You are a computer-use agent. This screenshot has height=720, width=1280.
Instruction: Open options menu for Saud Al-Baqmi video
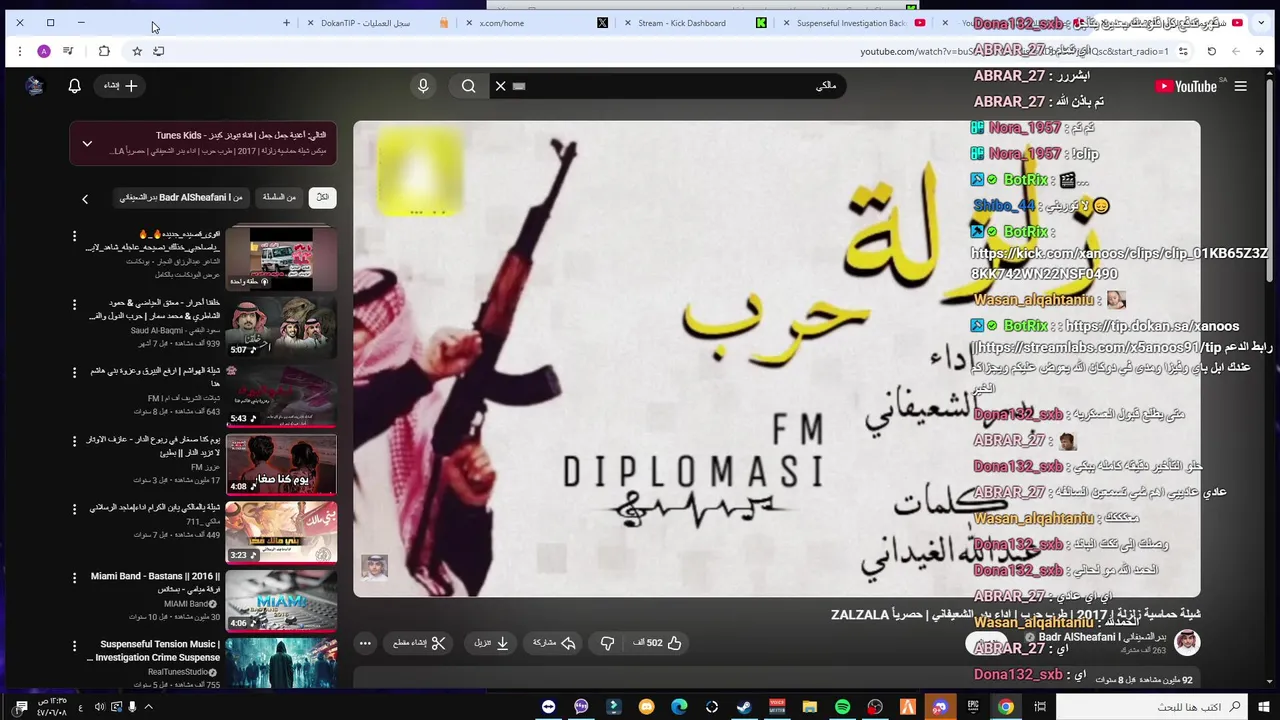(x=74, y=304)
